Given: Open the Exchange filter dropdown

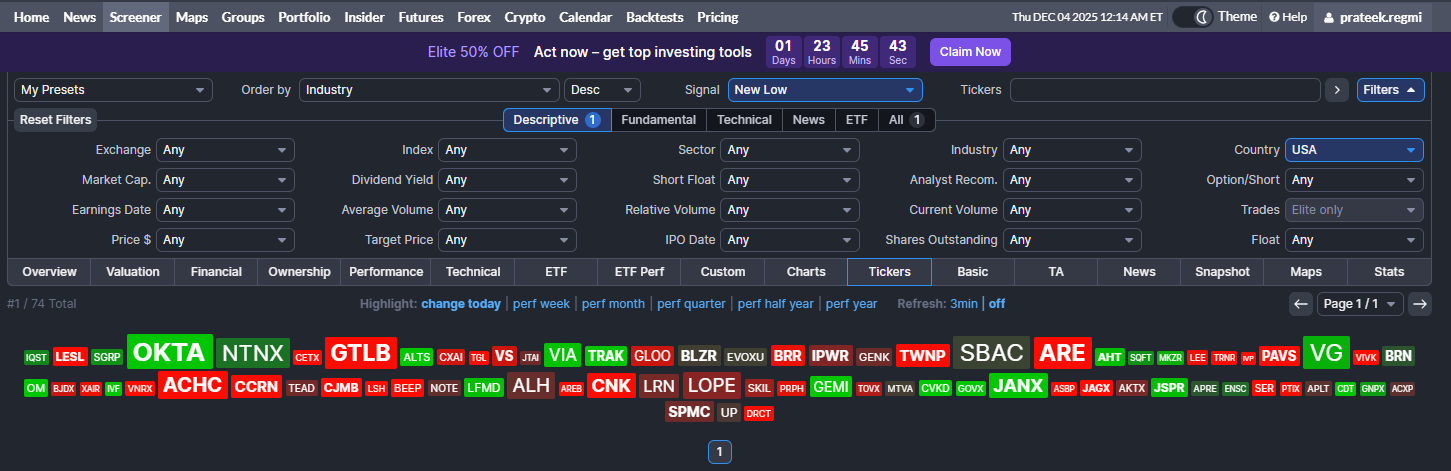Looking at the screenshot, I should pyautogui.click(x=225, y=150).
